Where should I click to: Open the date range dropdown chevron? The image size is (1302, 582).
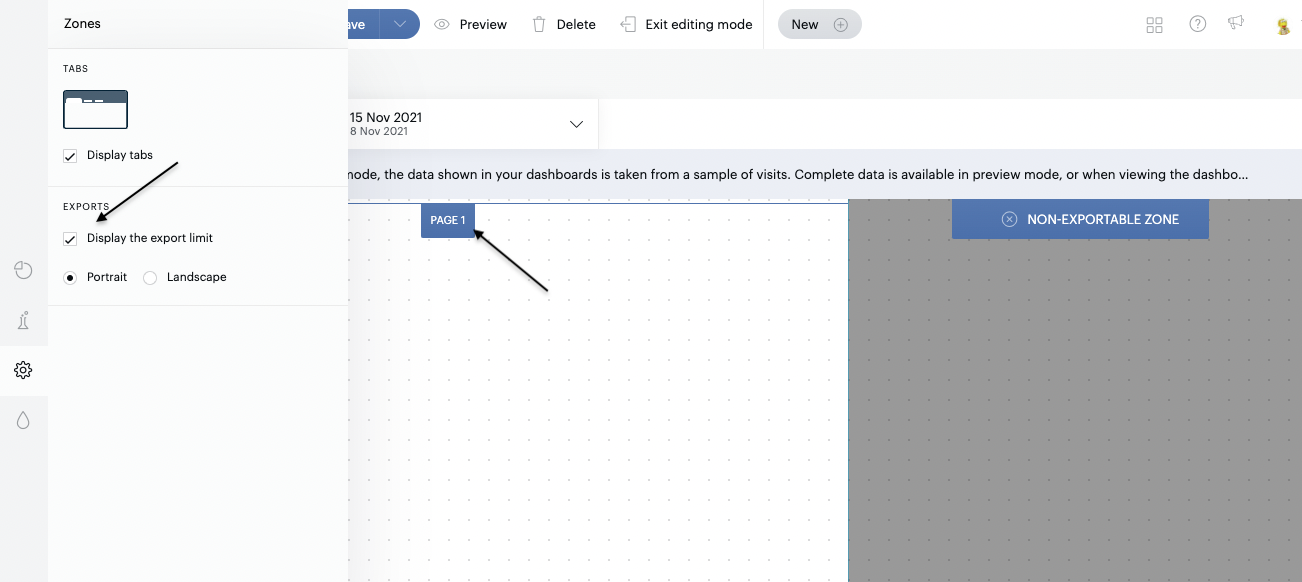point(576,125)
